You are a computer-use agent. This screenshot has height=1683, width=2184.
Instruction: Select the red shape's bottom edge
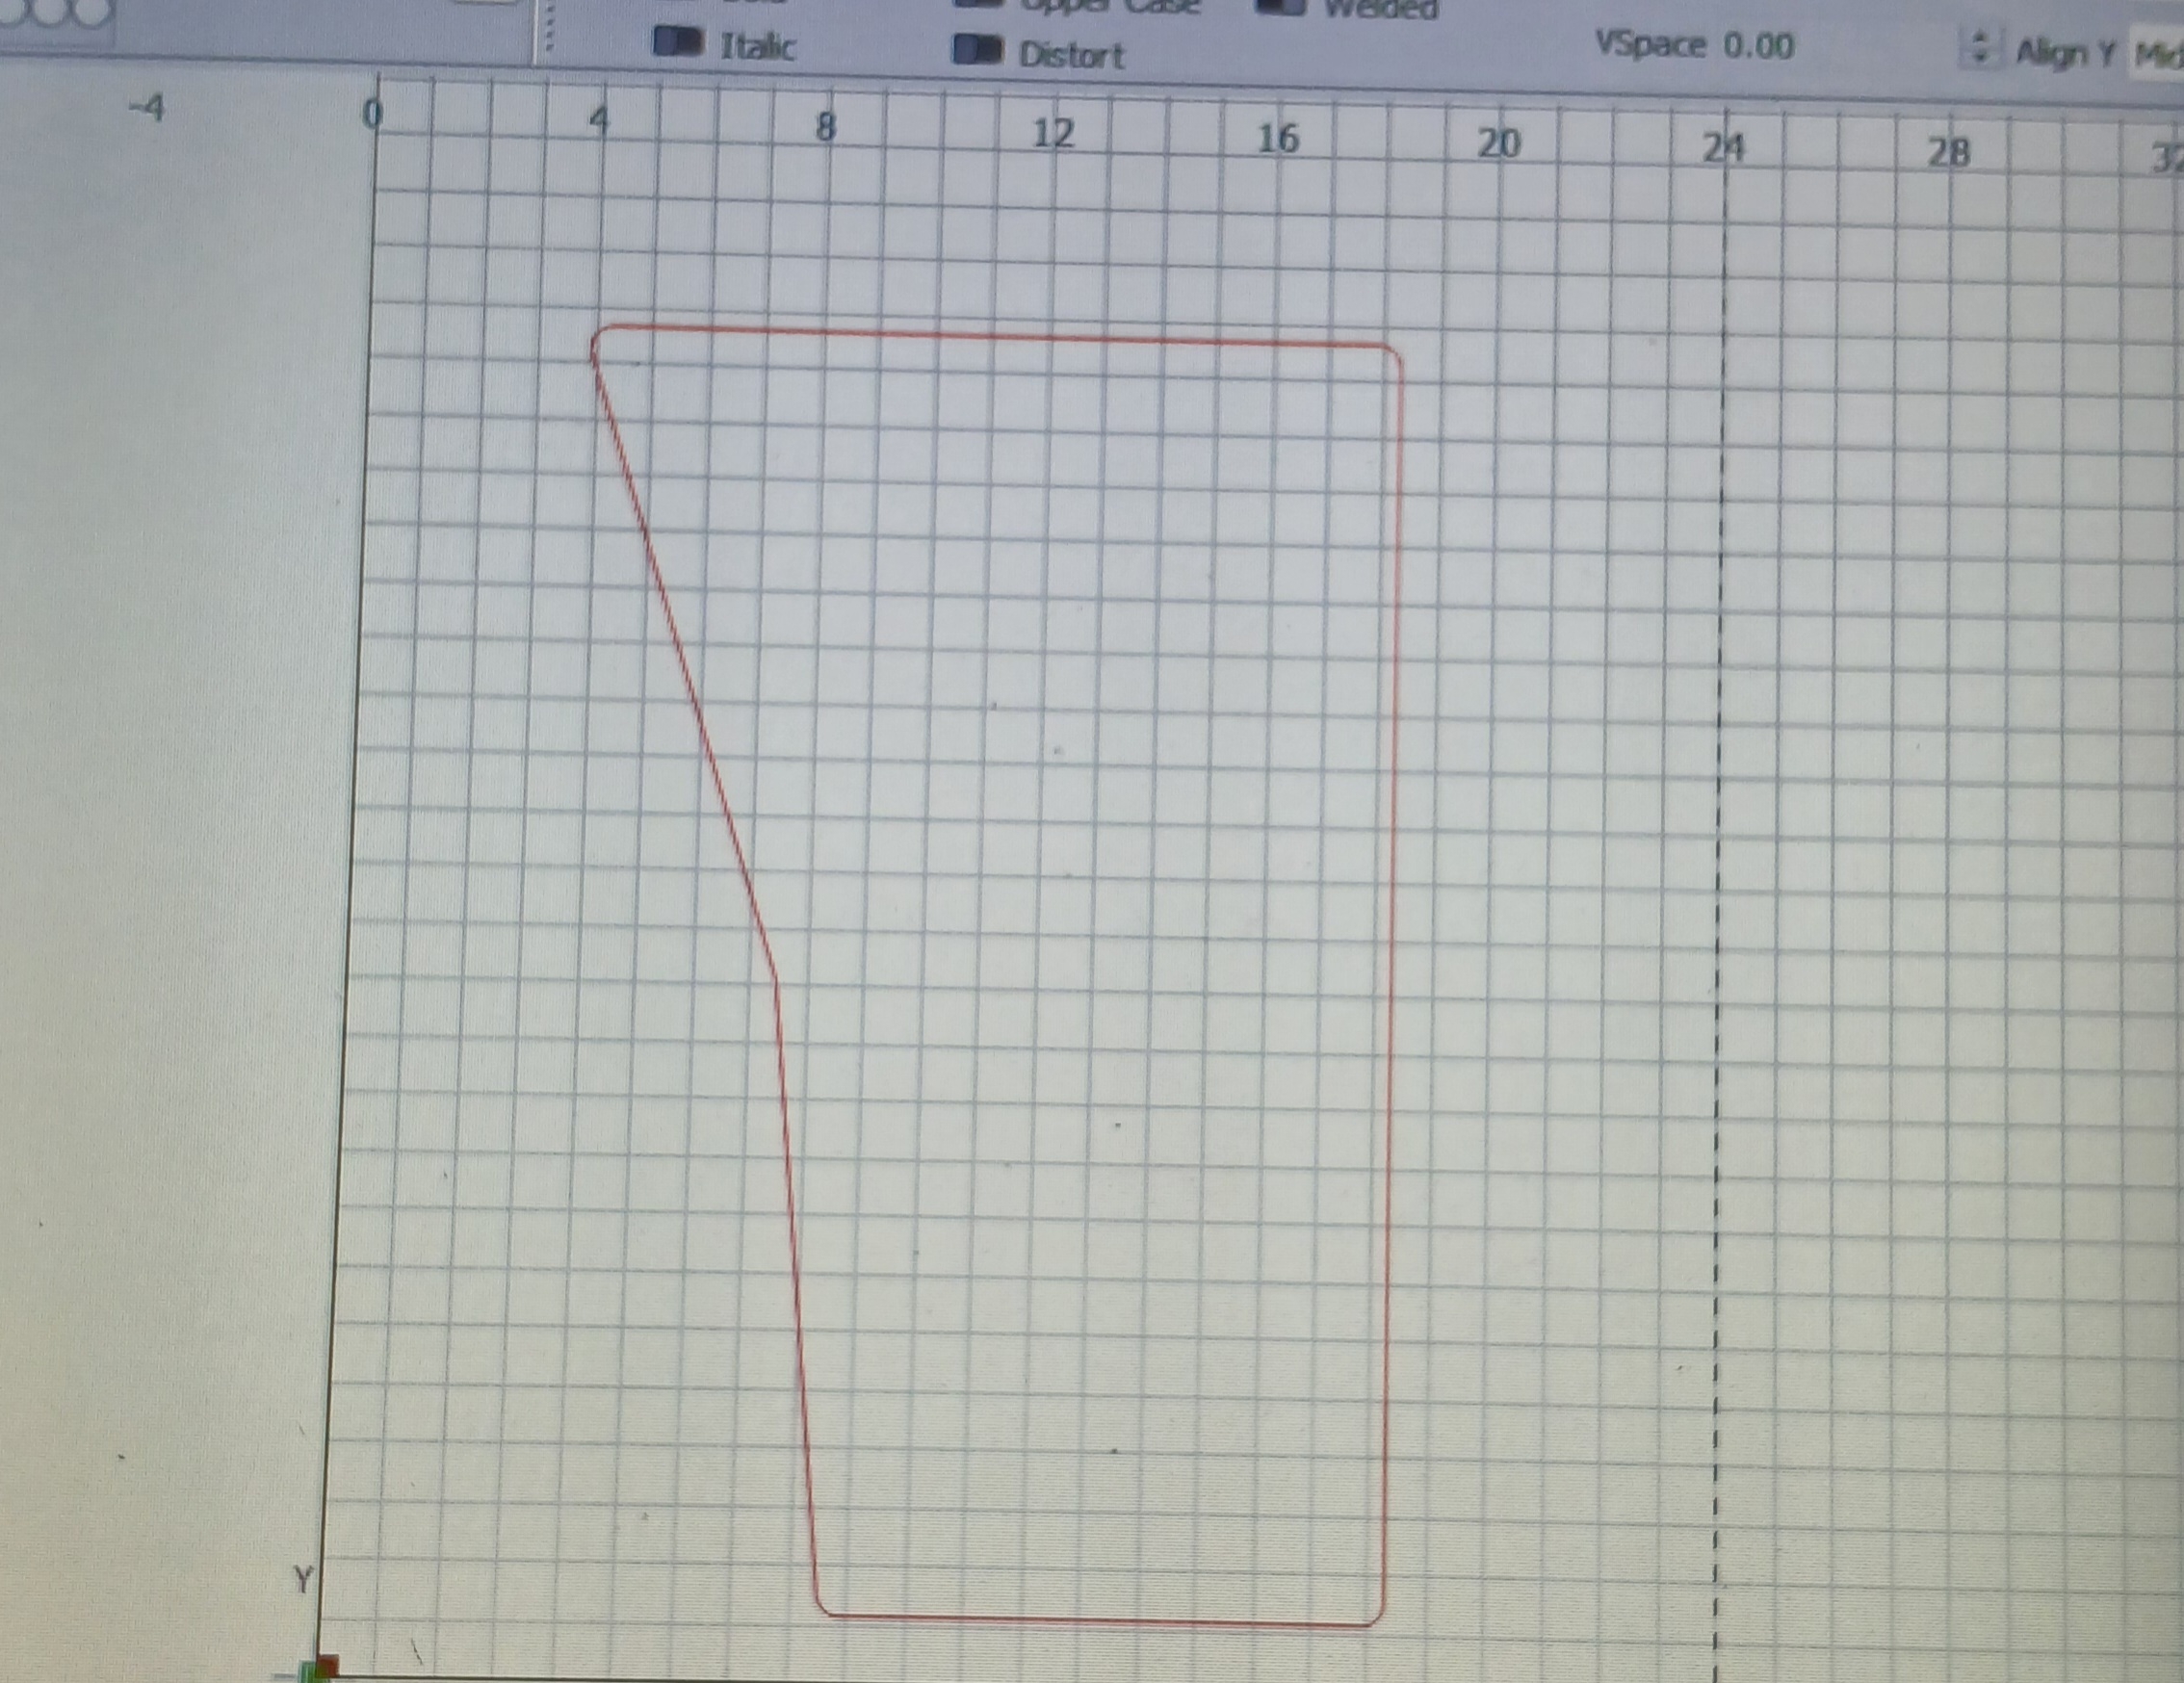coord(1100,1620)
